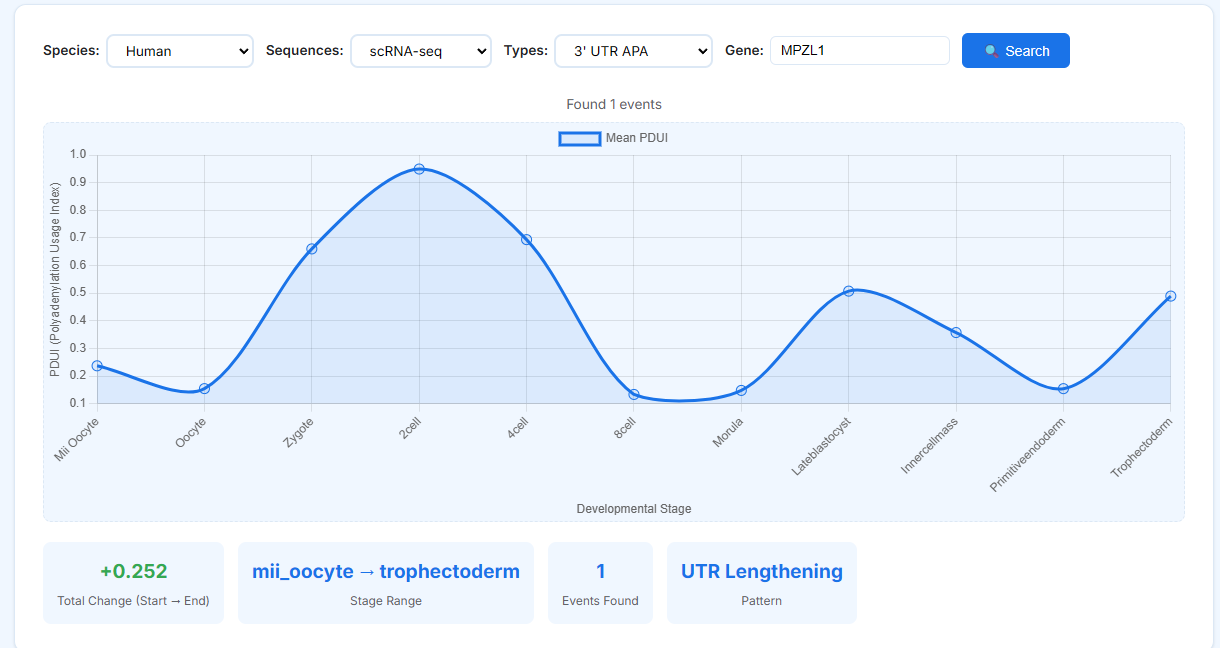The height and width of the screenshot is (648, 1220).
Task: Click the Lateblastocyst x-axis label
Action: [821, 446]
